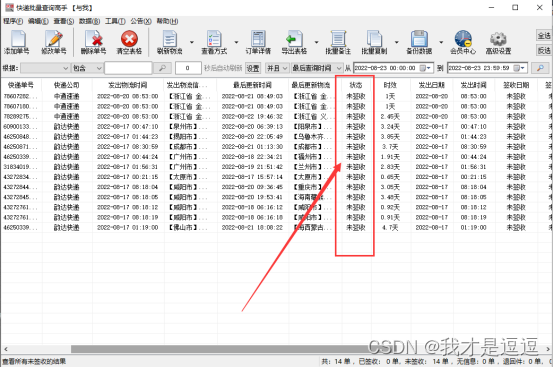Open 订单详情 order details icon
This screenshot has height=367, width=554.
258,39
